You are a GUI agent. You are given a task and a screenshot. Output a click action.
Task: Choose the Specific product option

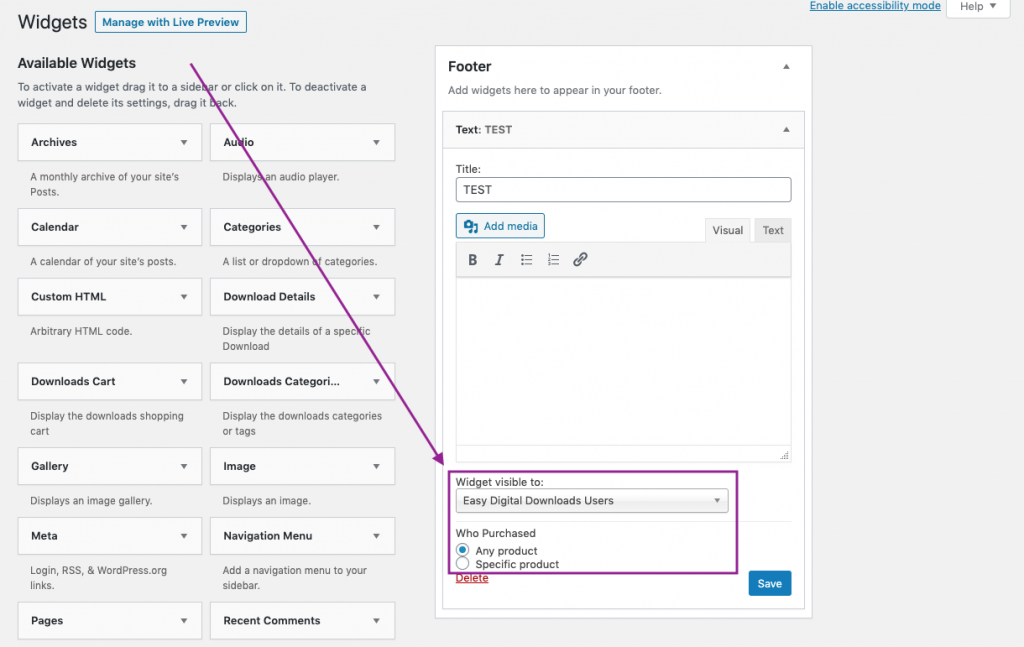[x=462, y=562]
